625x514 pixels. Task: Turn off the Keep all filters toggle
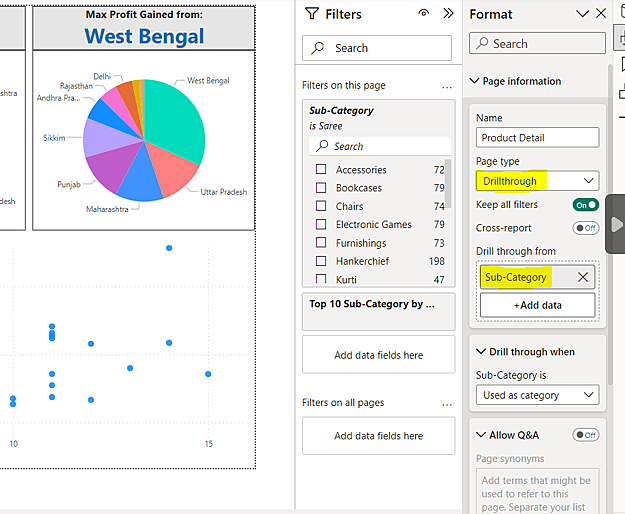click(585, 205)
